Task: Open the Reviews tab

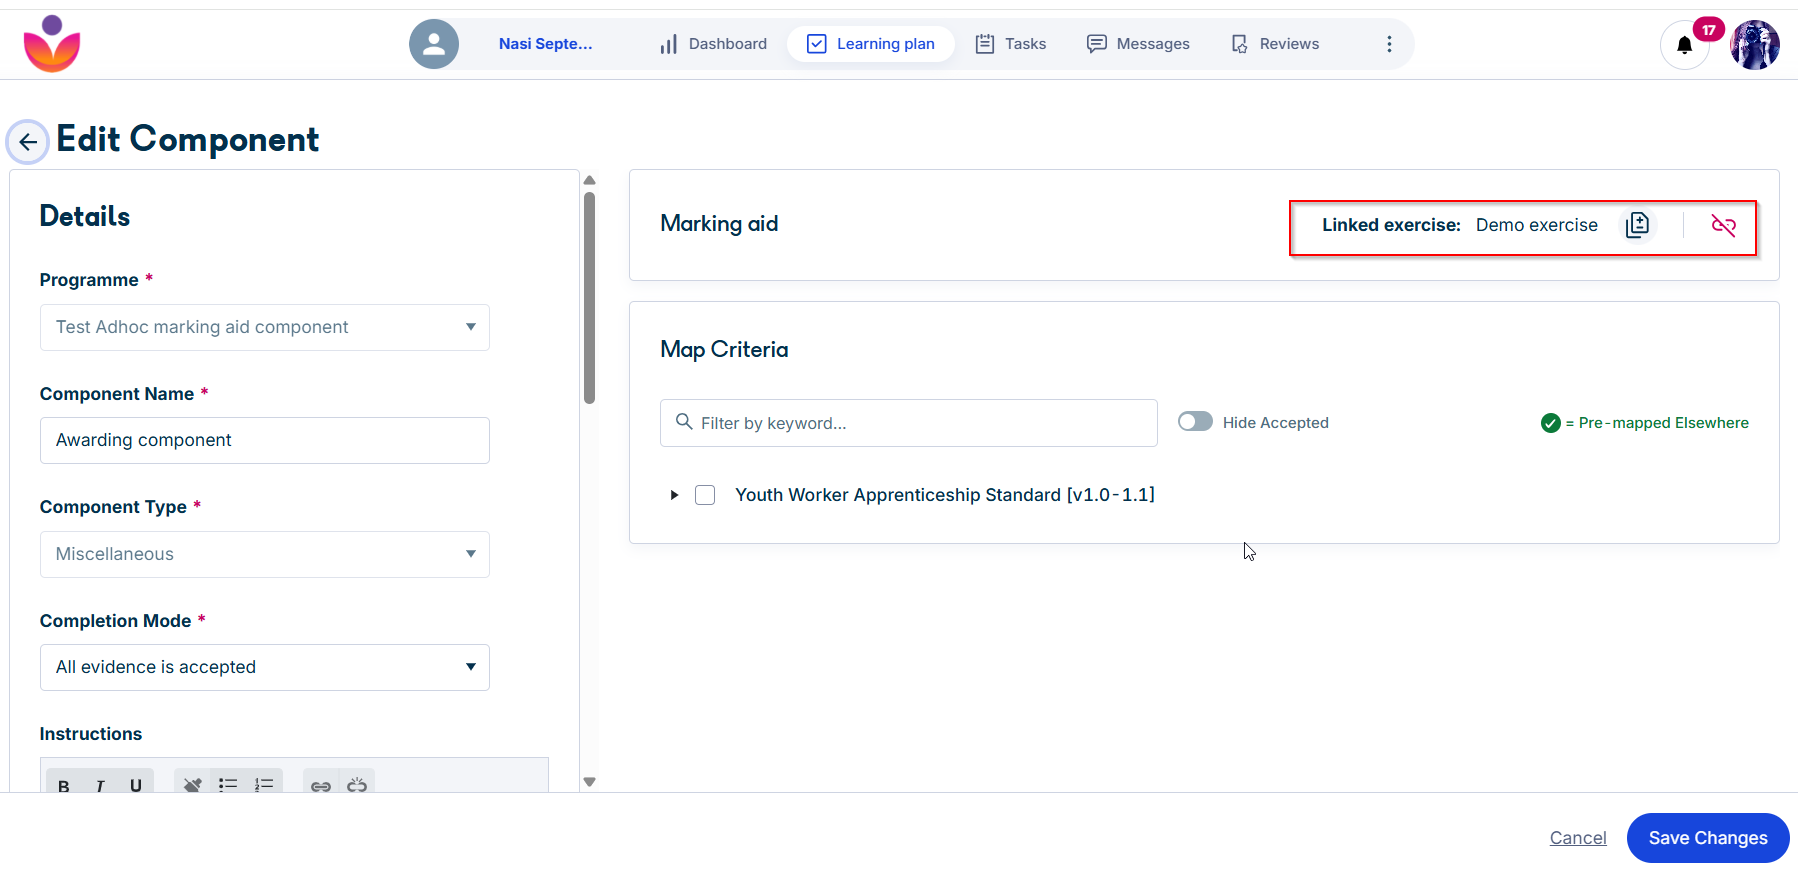Action: coord(1275,44)
